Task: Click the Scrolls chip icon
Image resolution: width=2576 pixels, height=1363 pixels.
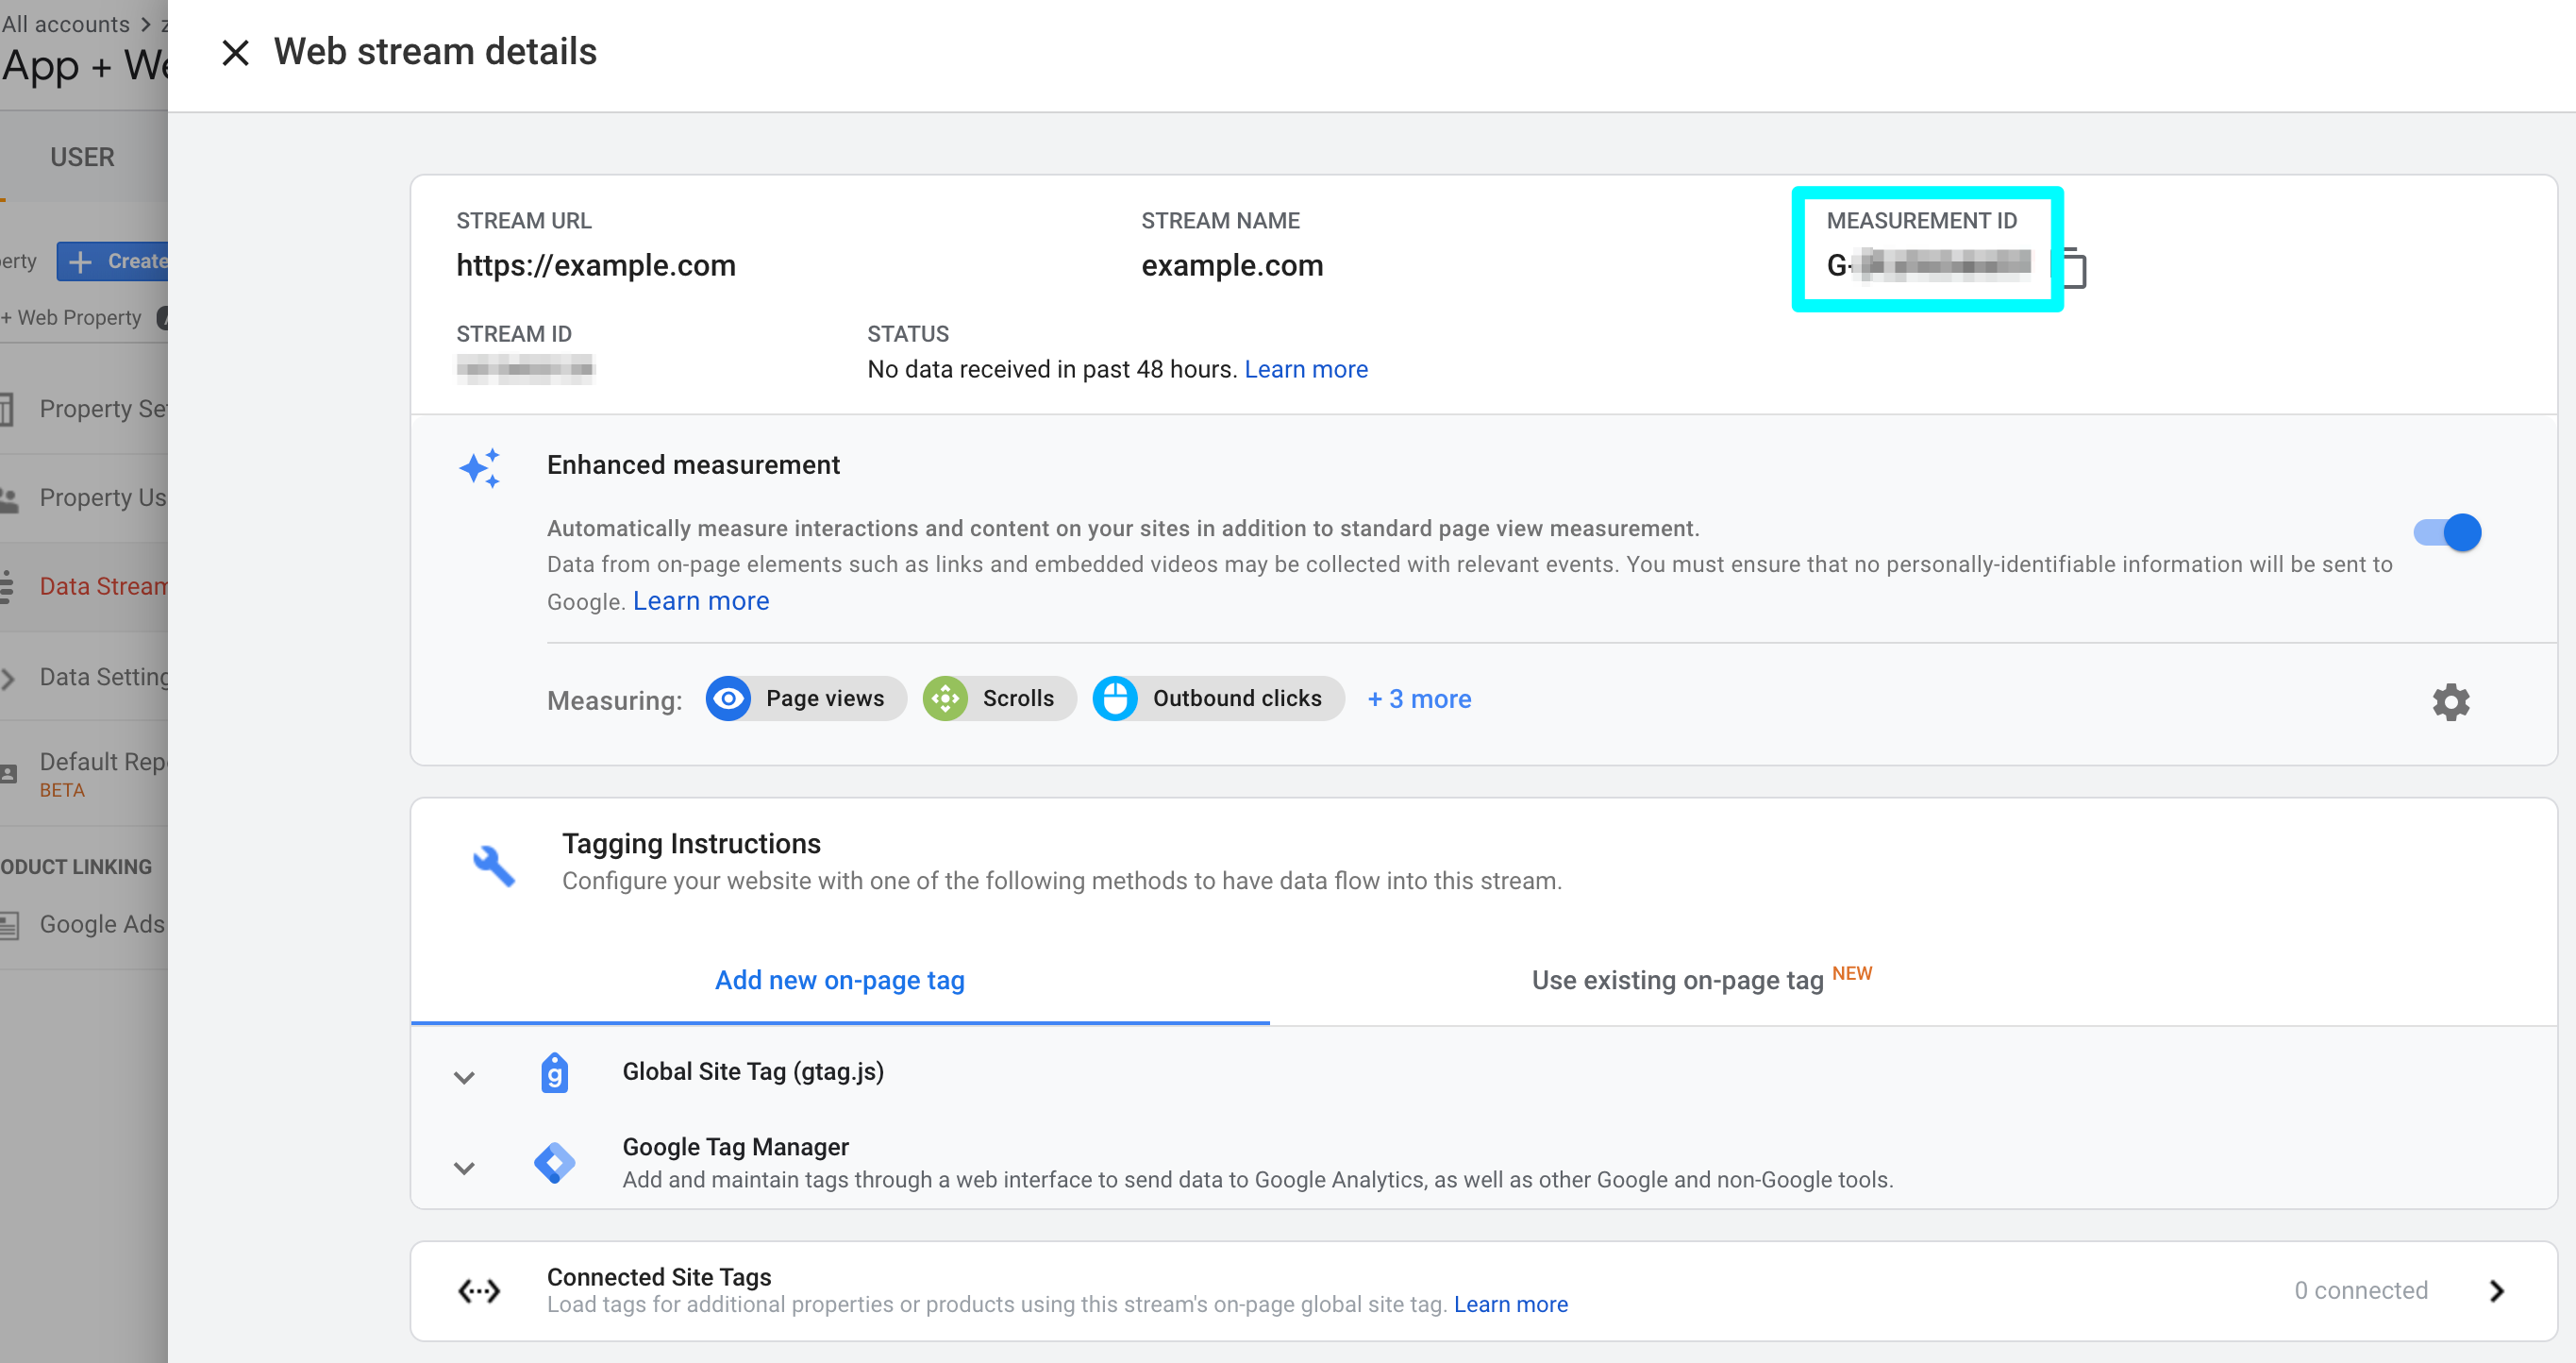Action: pyautogui.click(x=945, y=698)
